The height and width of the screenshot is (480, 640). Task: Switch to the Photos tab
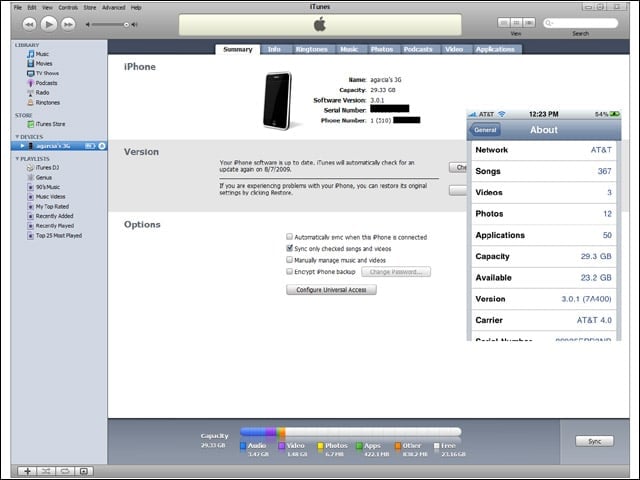pyautogui.click(x=382, y=49)
